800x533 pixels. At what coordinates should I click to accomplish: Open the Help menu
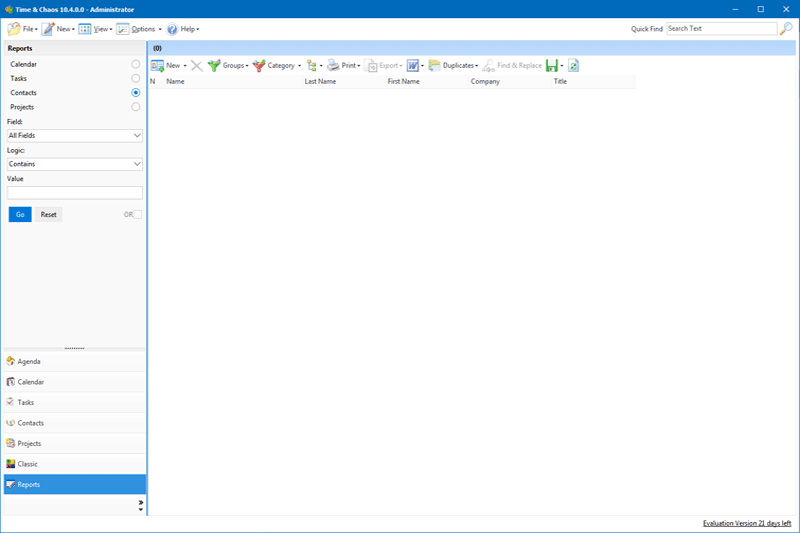pos(183,29)
